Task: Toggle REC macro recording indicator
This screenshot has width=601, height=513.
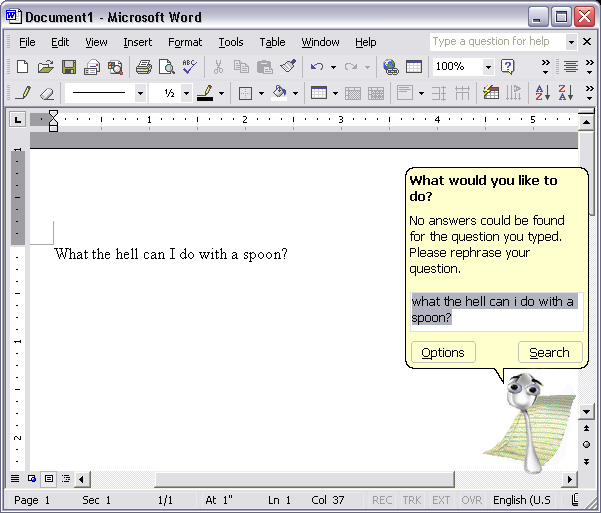Action: (382, 500)
